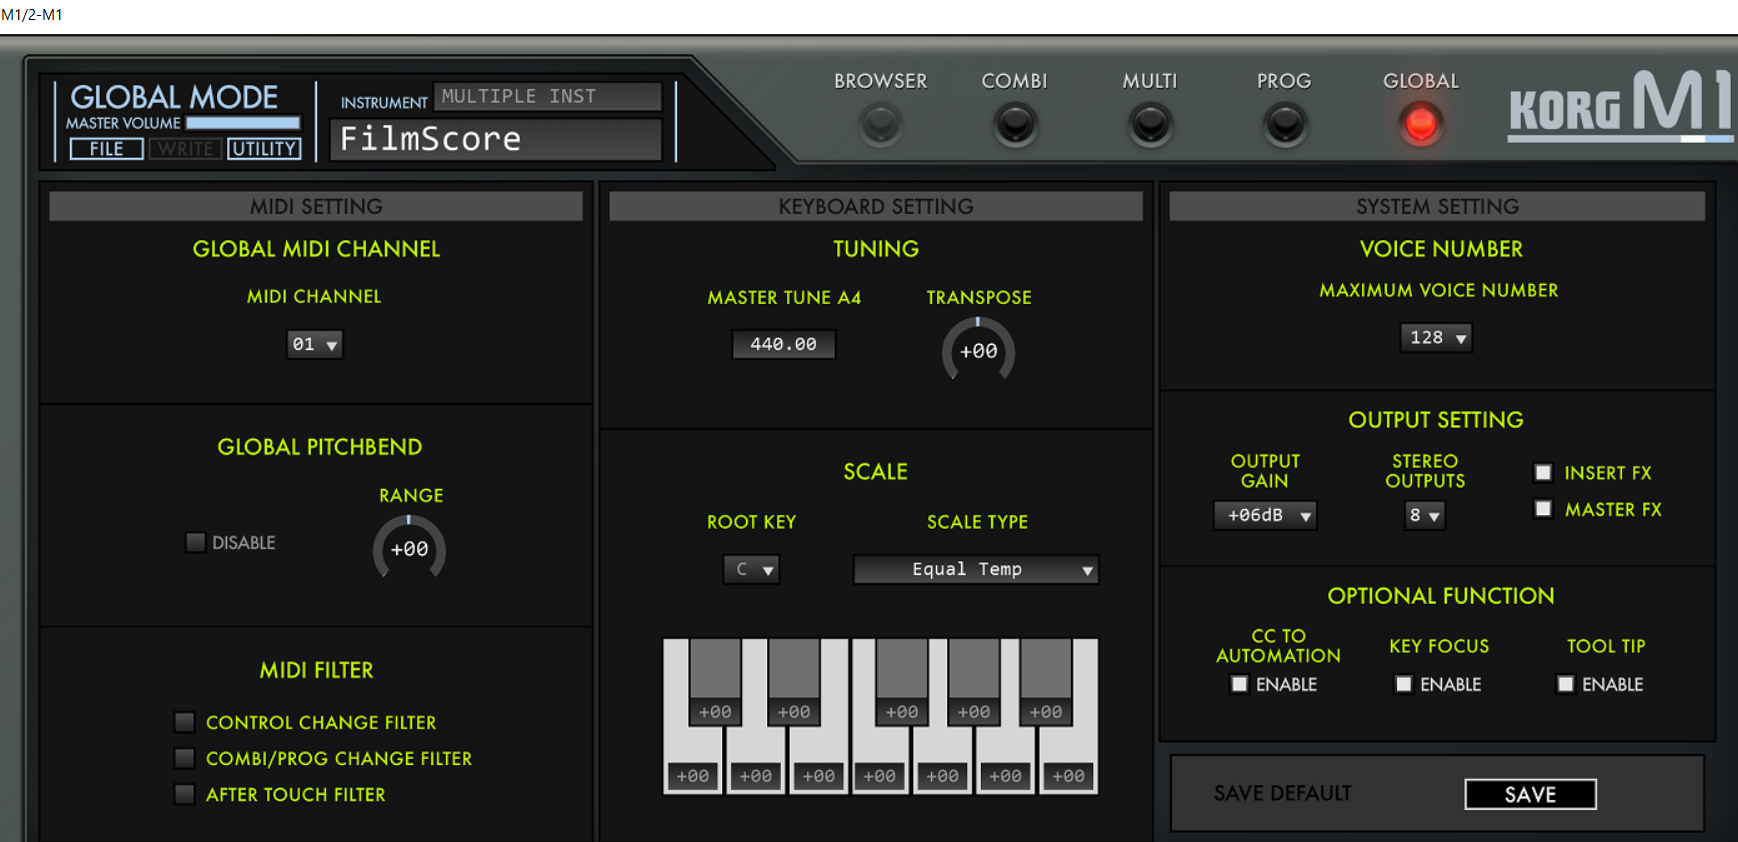
Task: Click the MIDI SETTING section header
Action: pos(316,206)
